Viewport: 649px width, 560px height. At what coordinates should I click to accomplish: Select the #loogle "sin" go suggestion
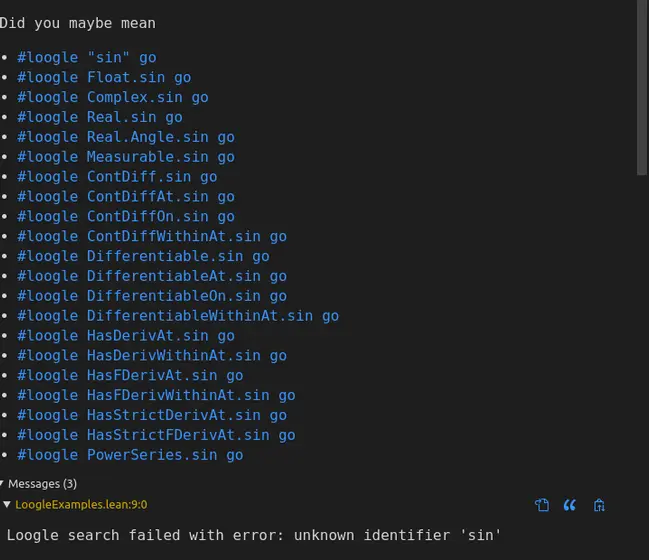[87, 58]
